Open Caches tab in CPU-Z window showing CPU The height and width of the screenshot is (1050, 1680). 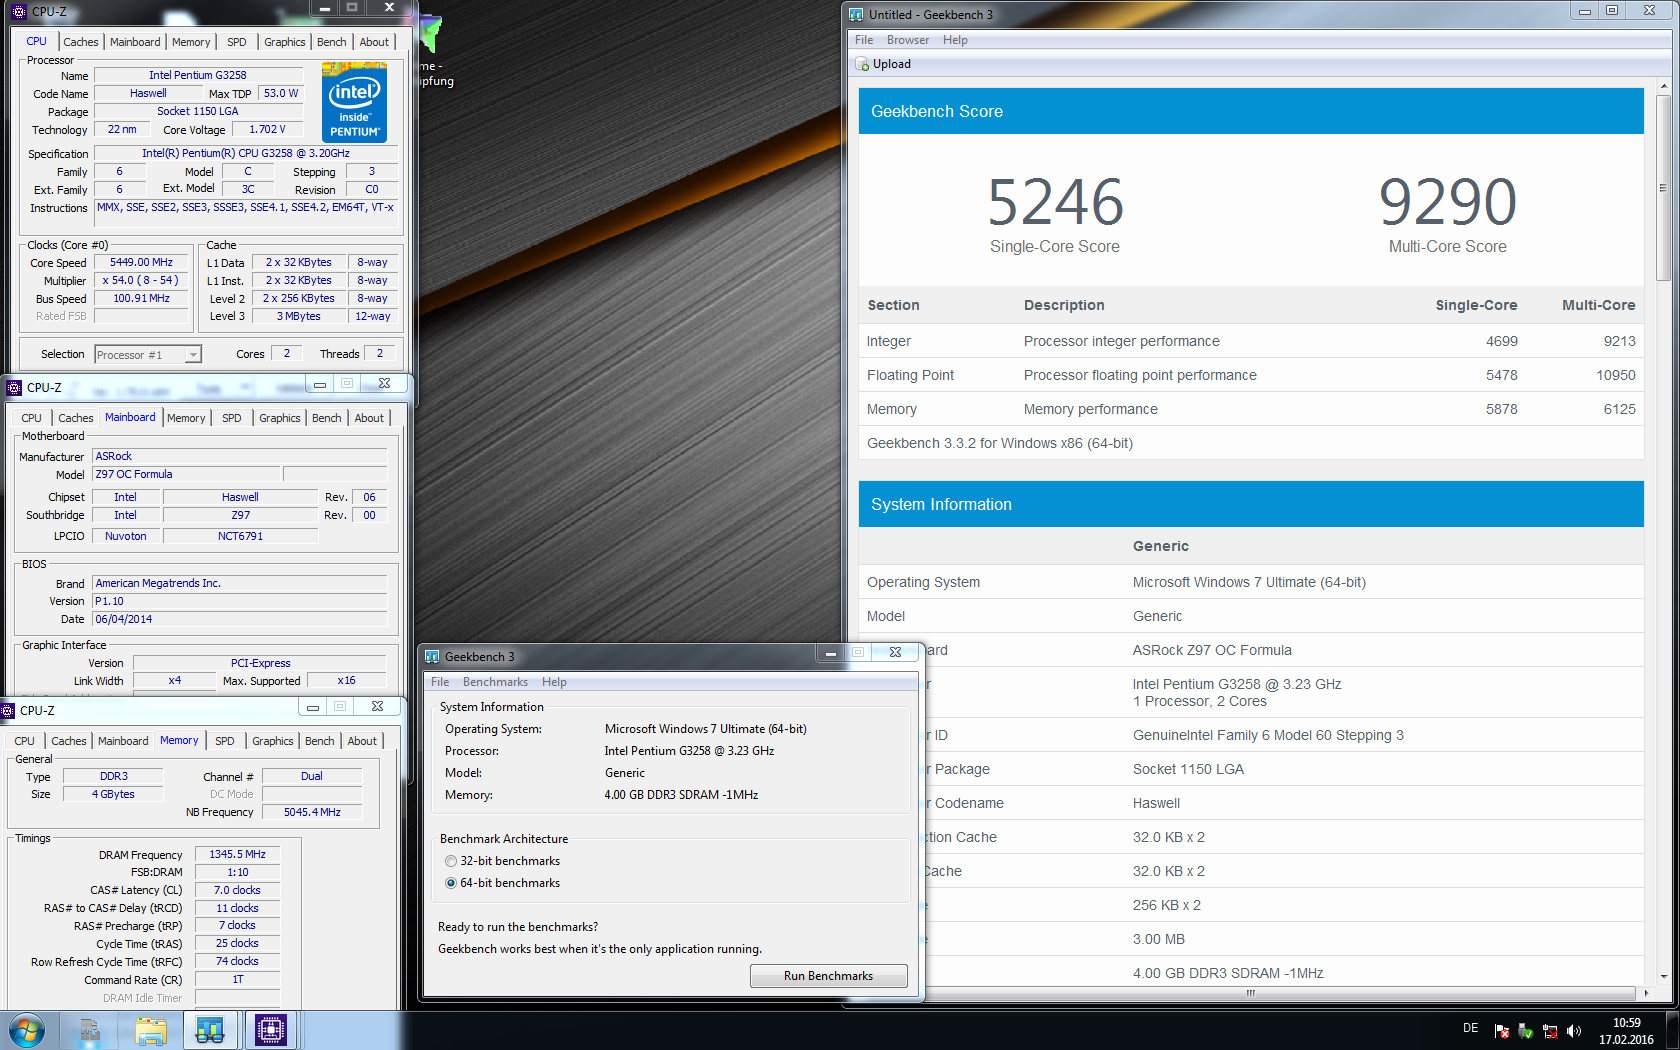coord(81,42)
